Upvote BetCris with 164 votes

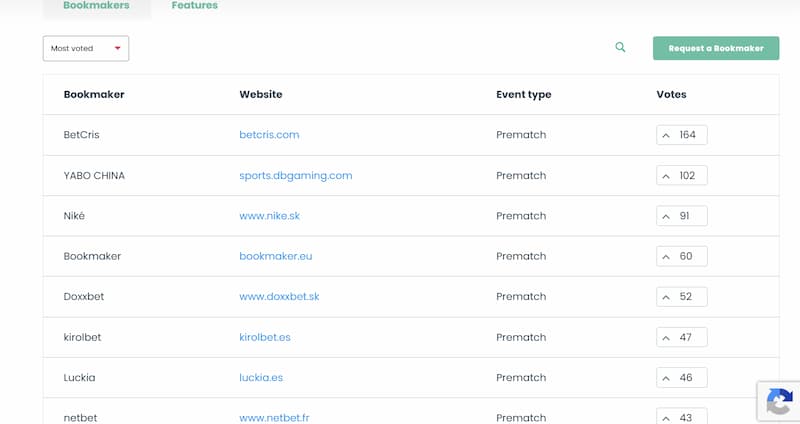click(682, 135)
